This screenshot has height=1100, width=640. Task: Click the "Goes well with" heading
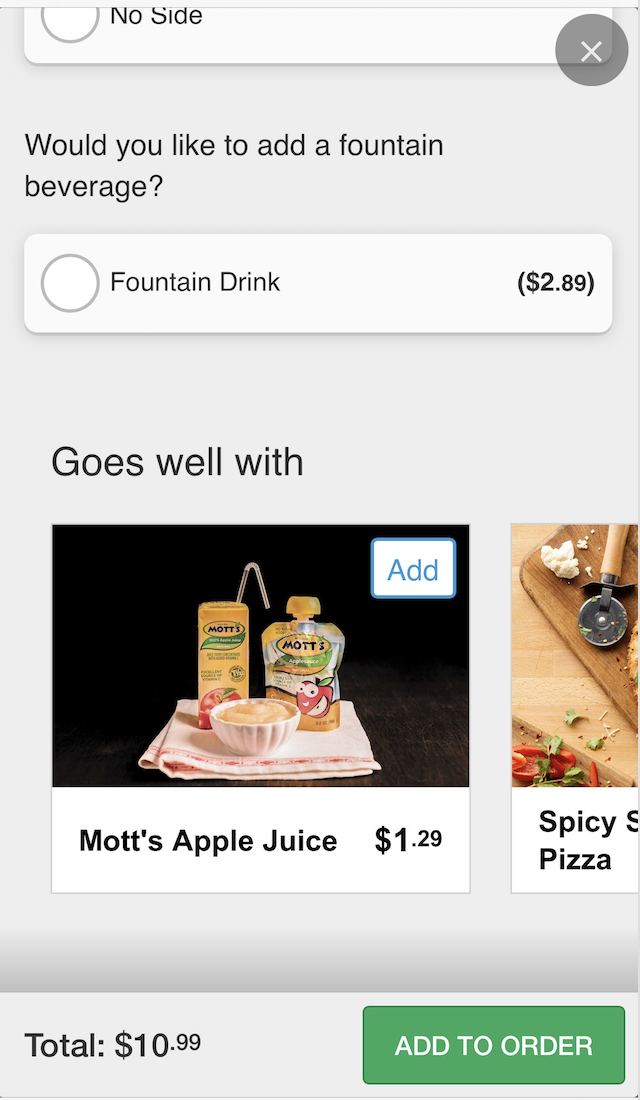pos(177,462)
